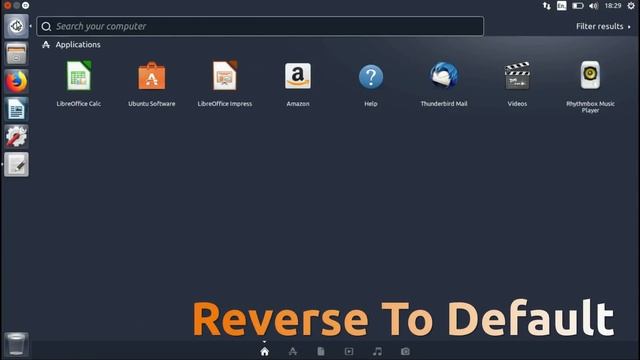The height and width of the screenshot is (360, 640).
Task: Open LibreOffice Impress from the dash
Action: click(225, 76)
